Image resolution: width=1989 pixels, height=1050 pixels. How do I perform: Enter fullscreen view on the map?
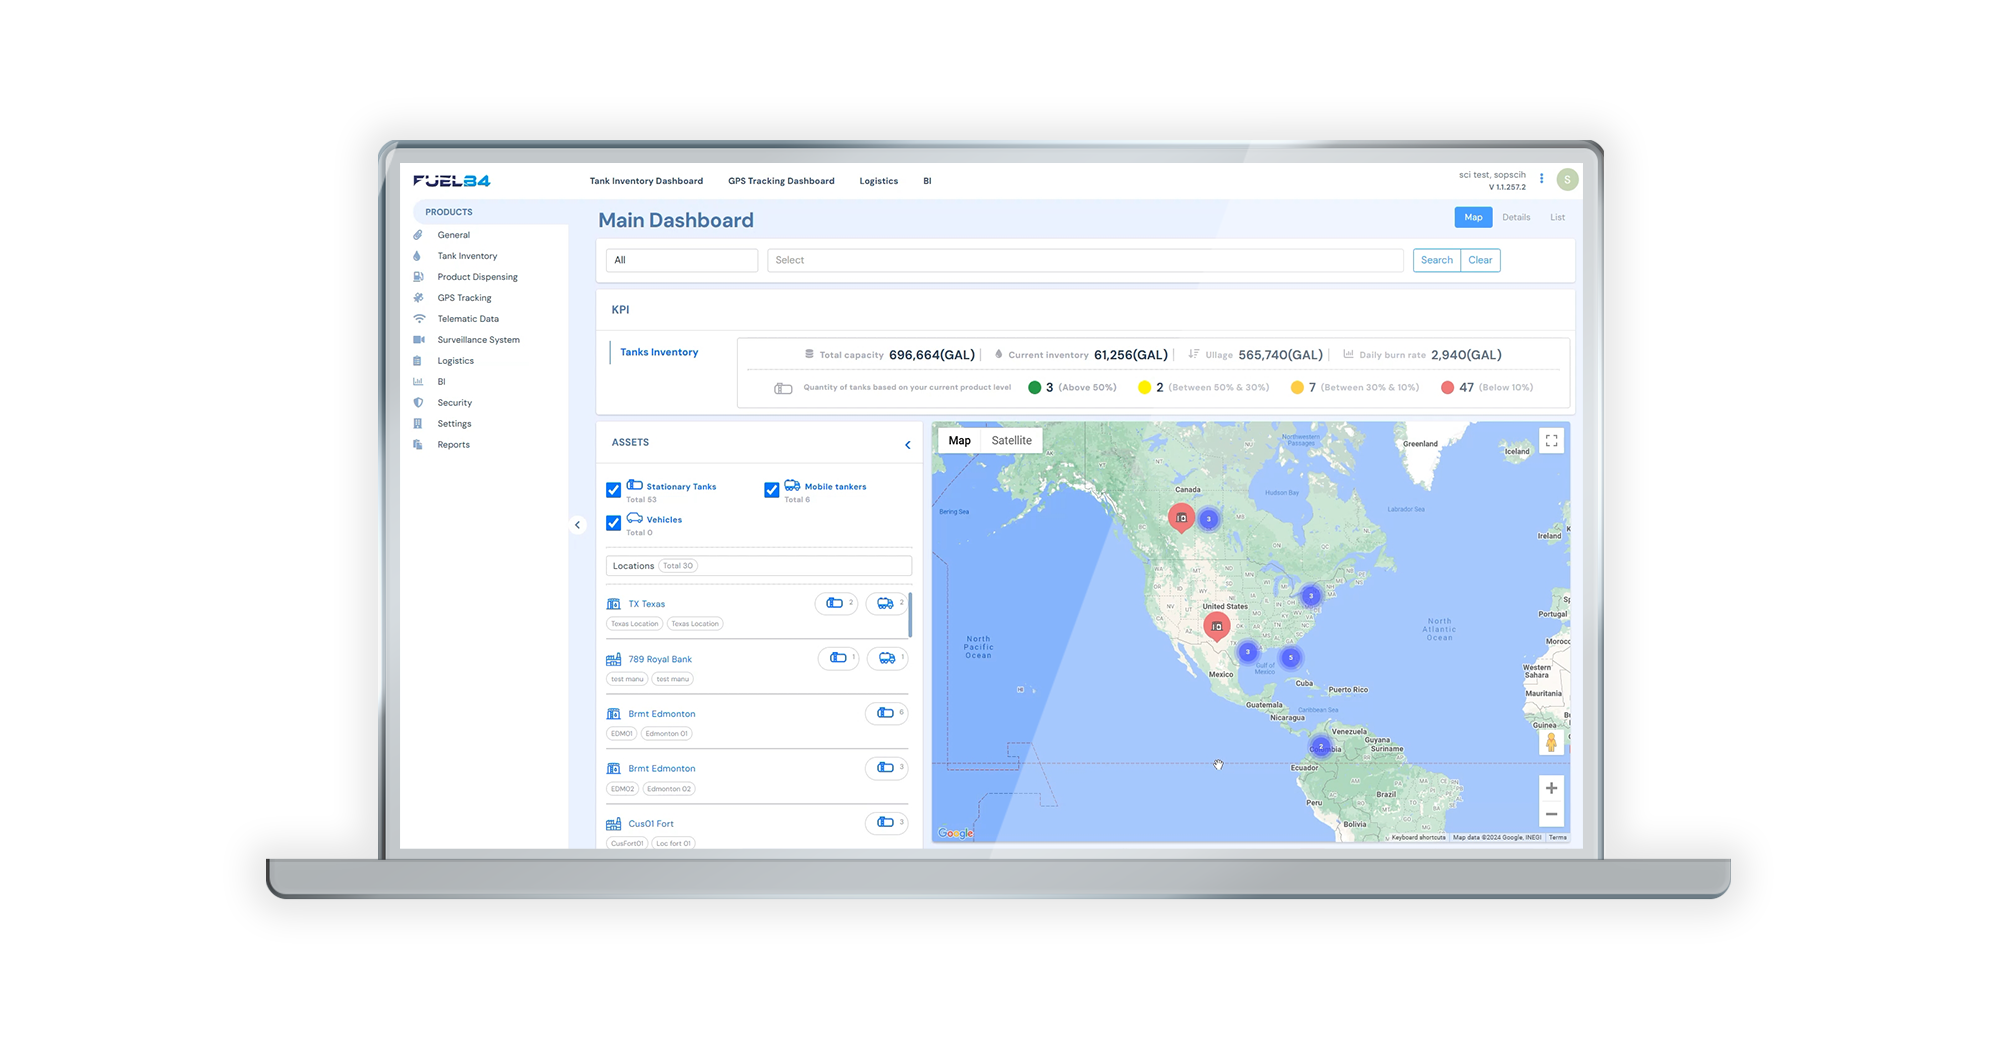[1551, 440]
